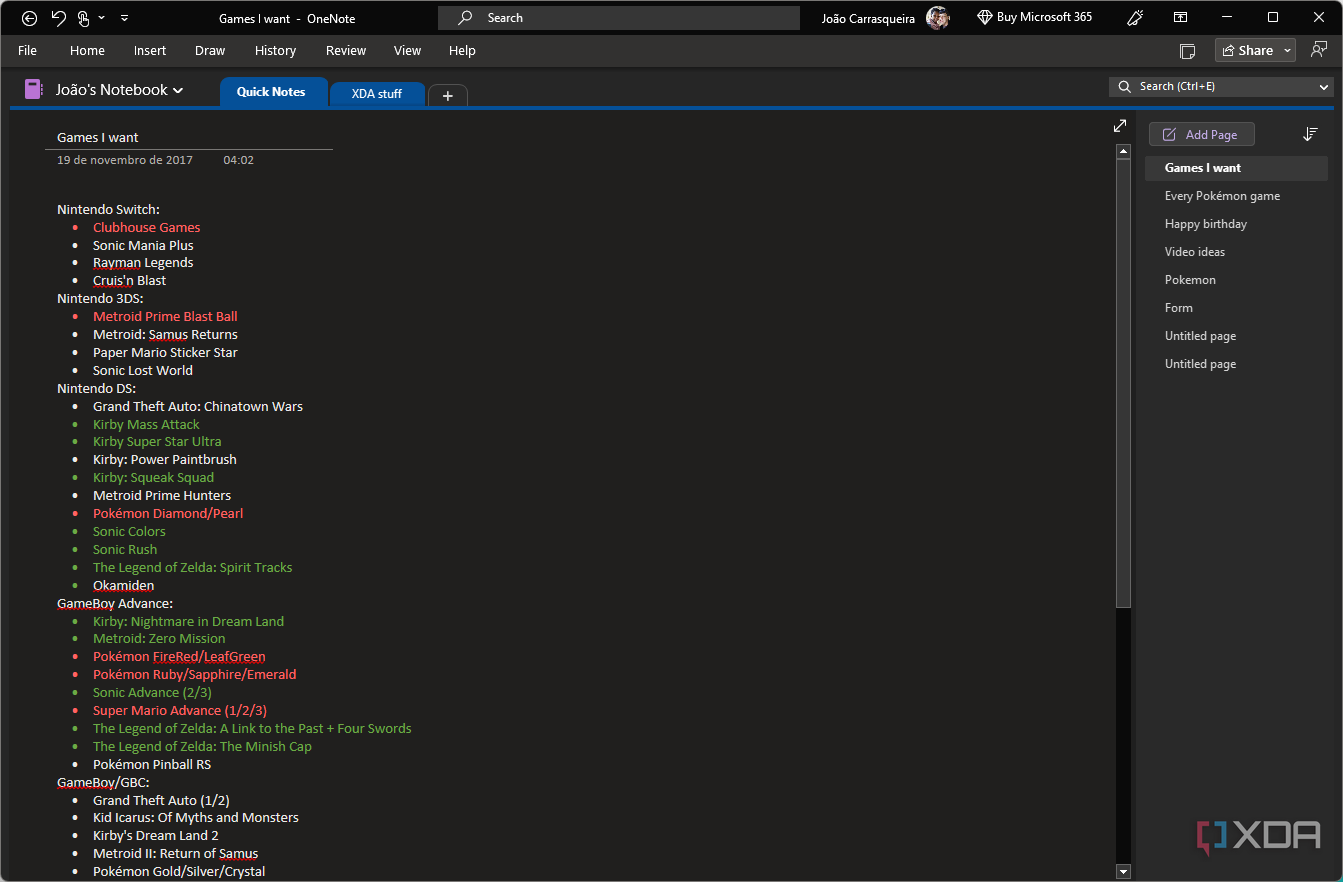Screen dimensions: 1343x882
Task: Click Nintendo Switch: heading
Action: pyautogui.click(x=108, y=209)
